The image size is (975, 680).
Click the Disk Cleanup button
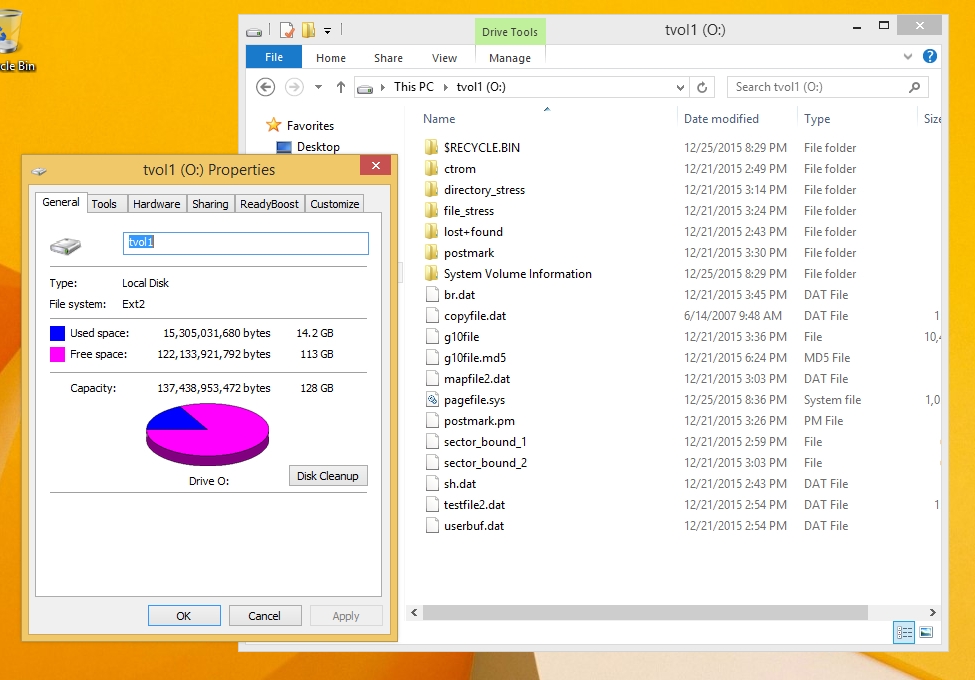click(x=328, y=476)
